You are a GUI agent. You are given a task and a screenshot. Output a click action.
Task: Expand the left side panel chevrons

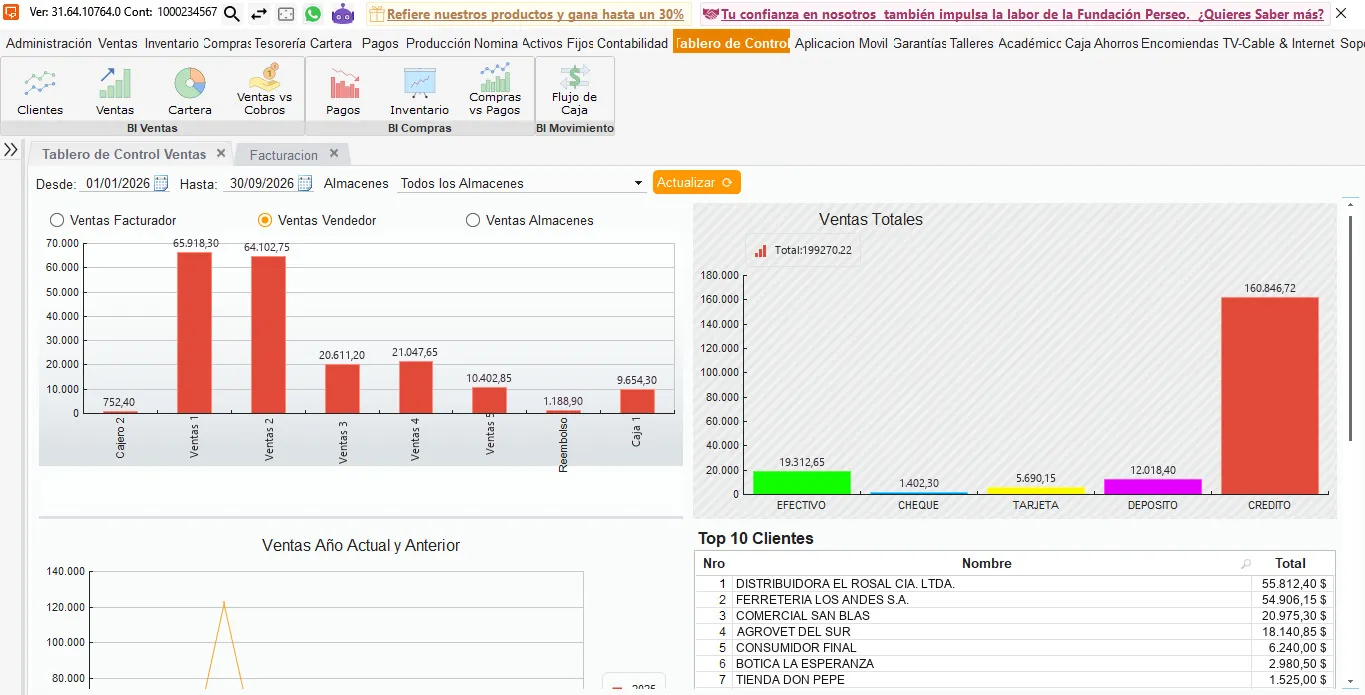tap(11, 150)
